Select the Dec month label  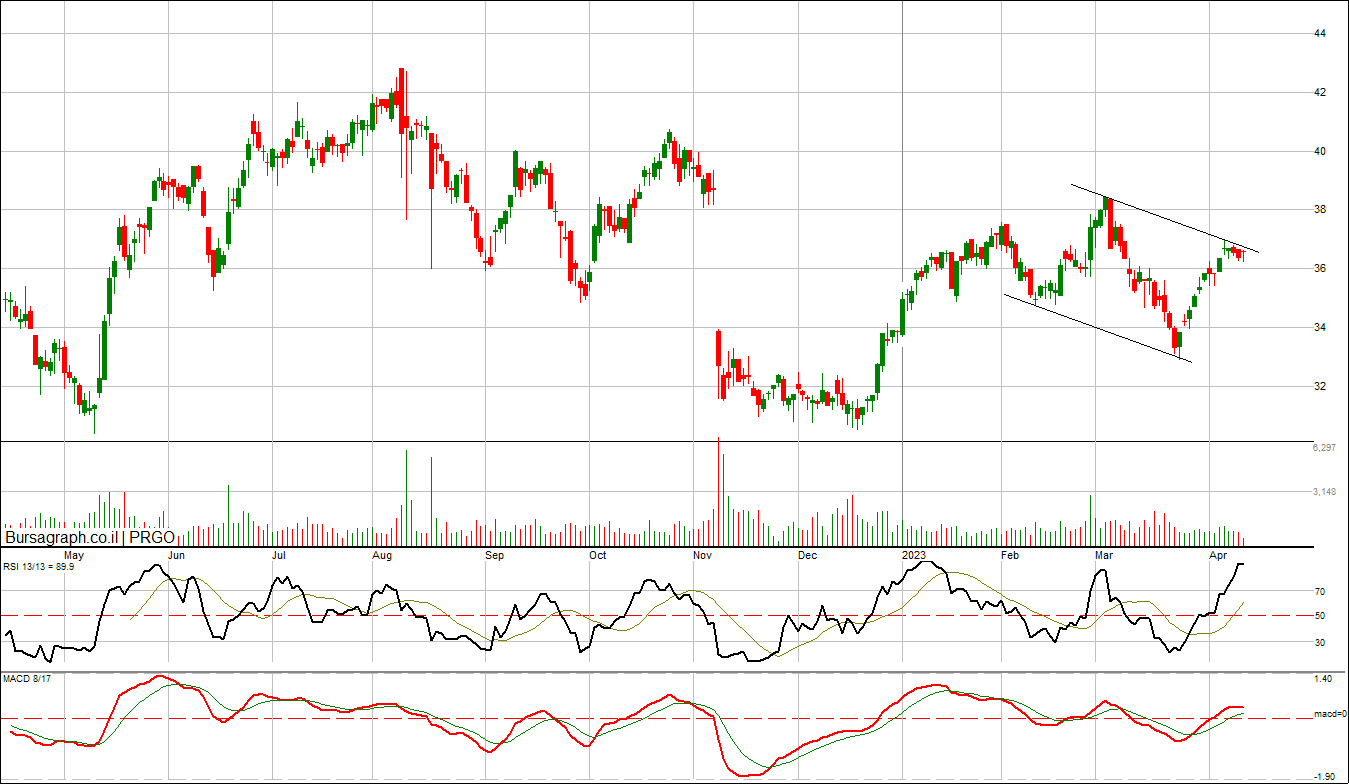click(807, 554)
